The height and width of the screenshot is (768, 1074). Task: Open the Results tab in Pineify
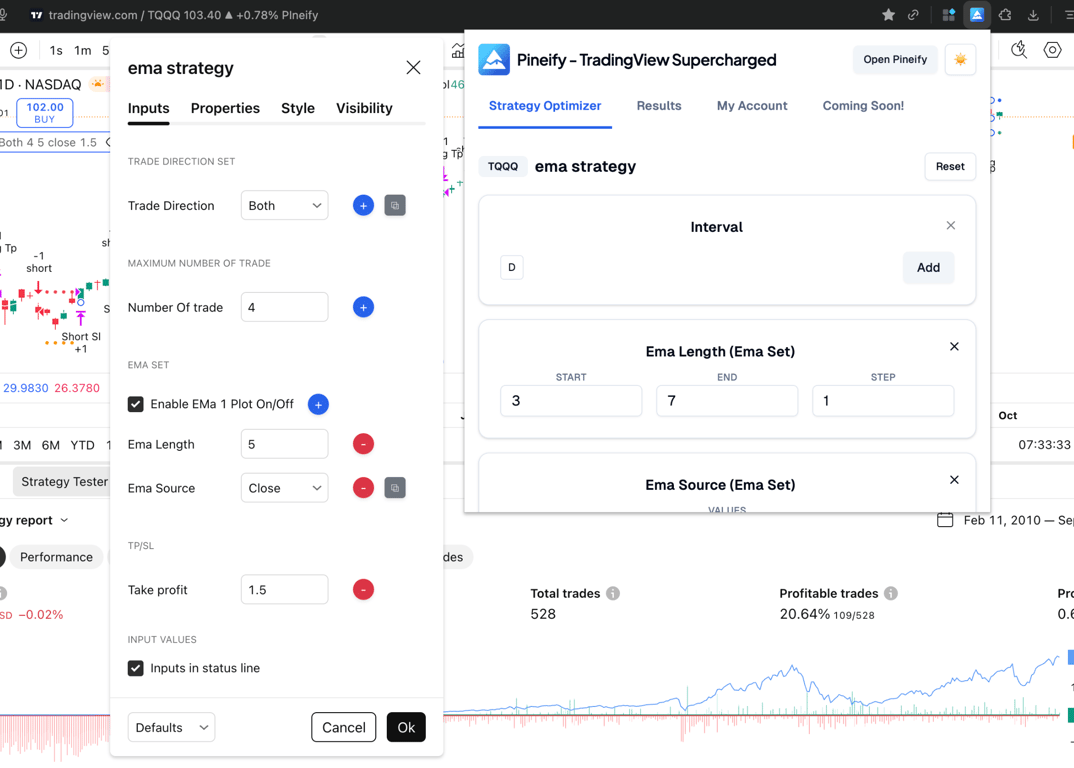pyautogui.click(x=659, y=106)
